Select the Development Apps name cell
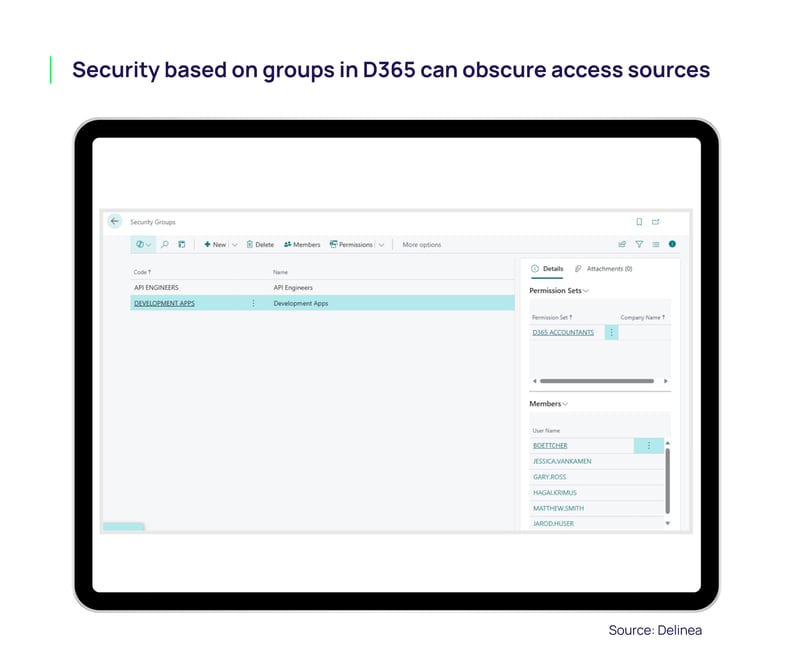800x668 pixels. click(301, 303)
